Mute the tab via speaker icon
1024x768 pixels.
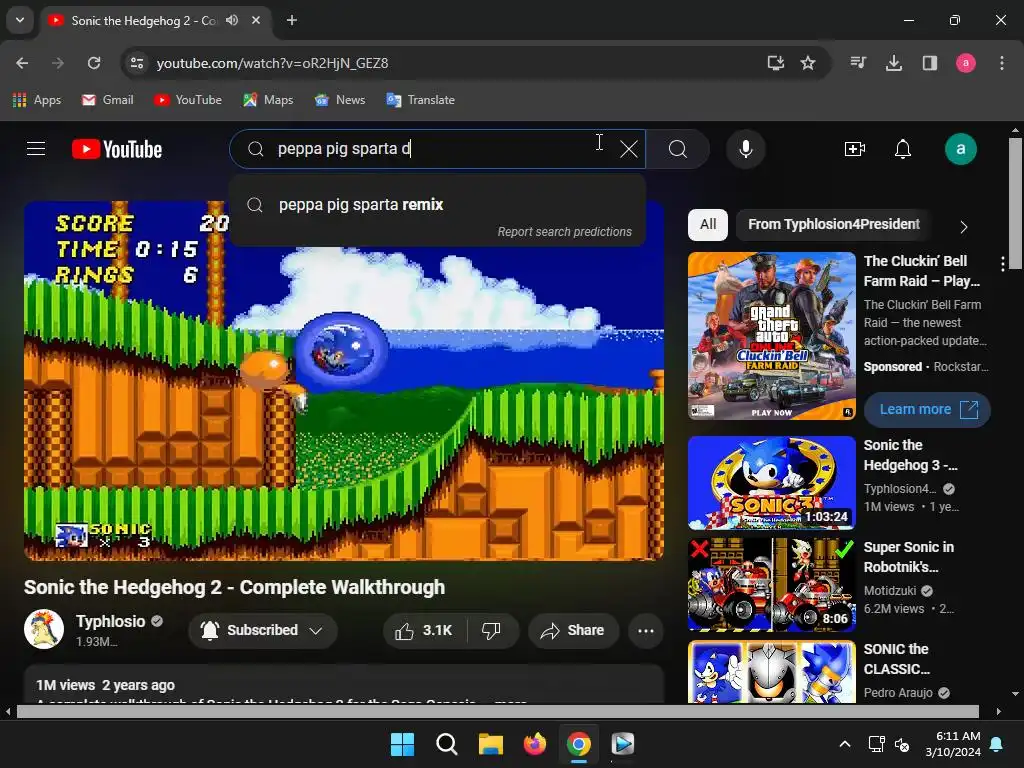(232, 20)
